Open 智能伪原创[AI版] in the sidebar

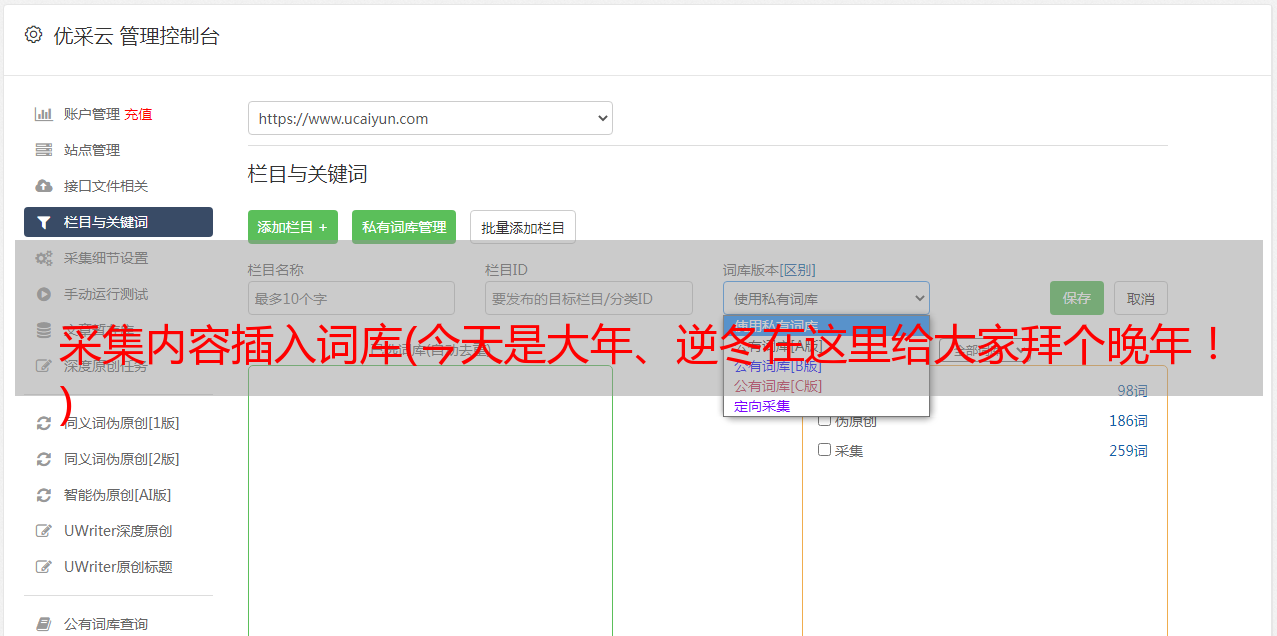[118, 495]
